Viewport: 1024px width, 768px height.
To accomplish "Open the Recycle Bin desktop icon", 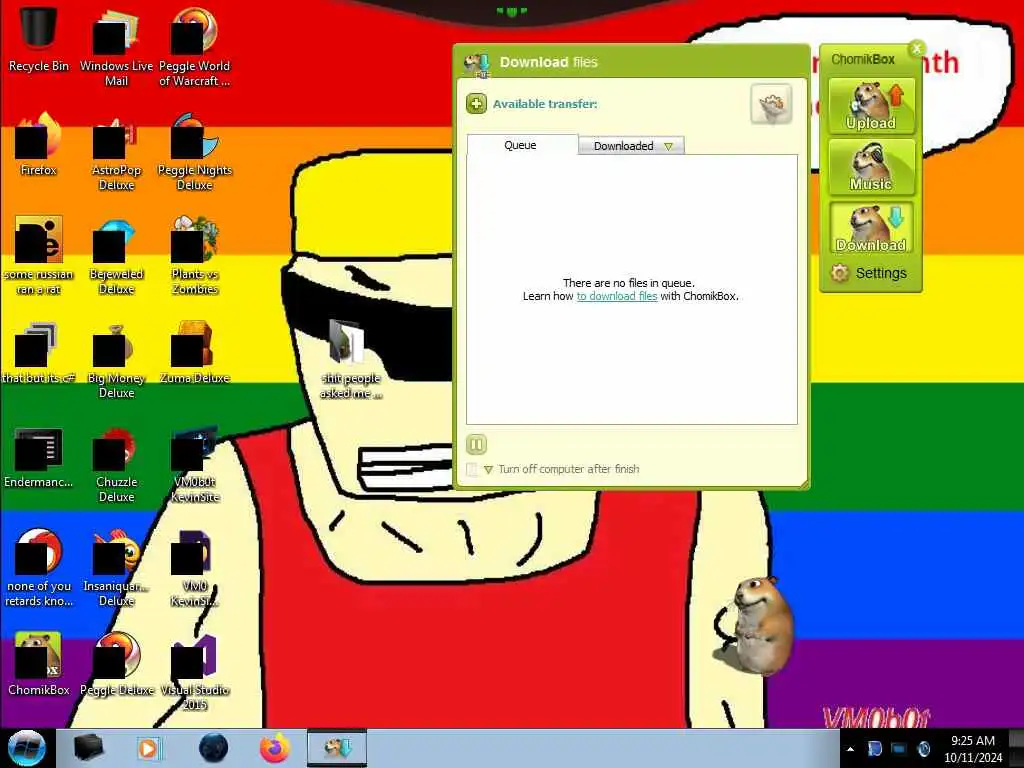I will pos(39,37).
